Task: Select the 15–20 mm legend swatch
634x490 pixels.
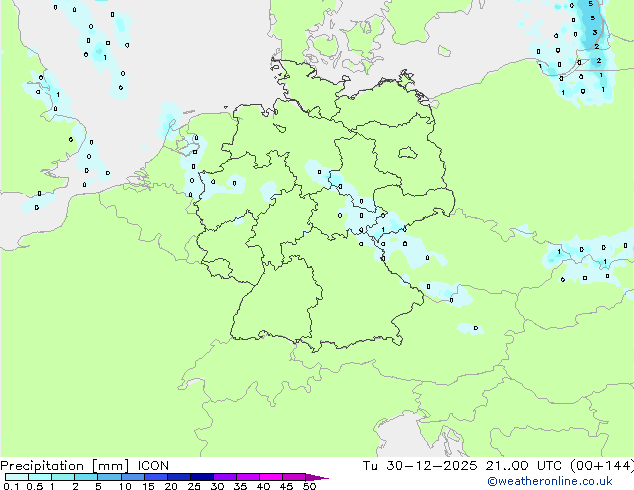Action: point(156,477)
